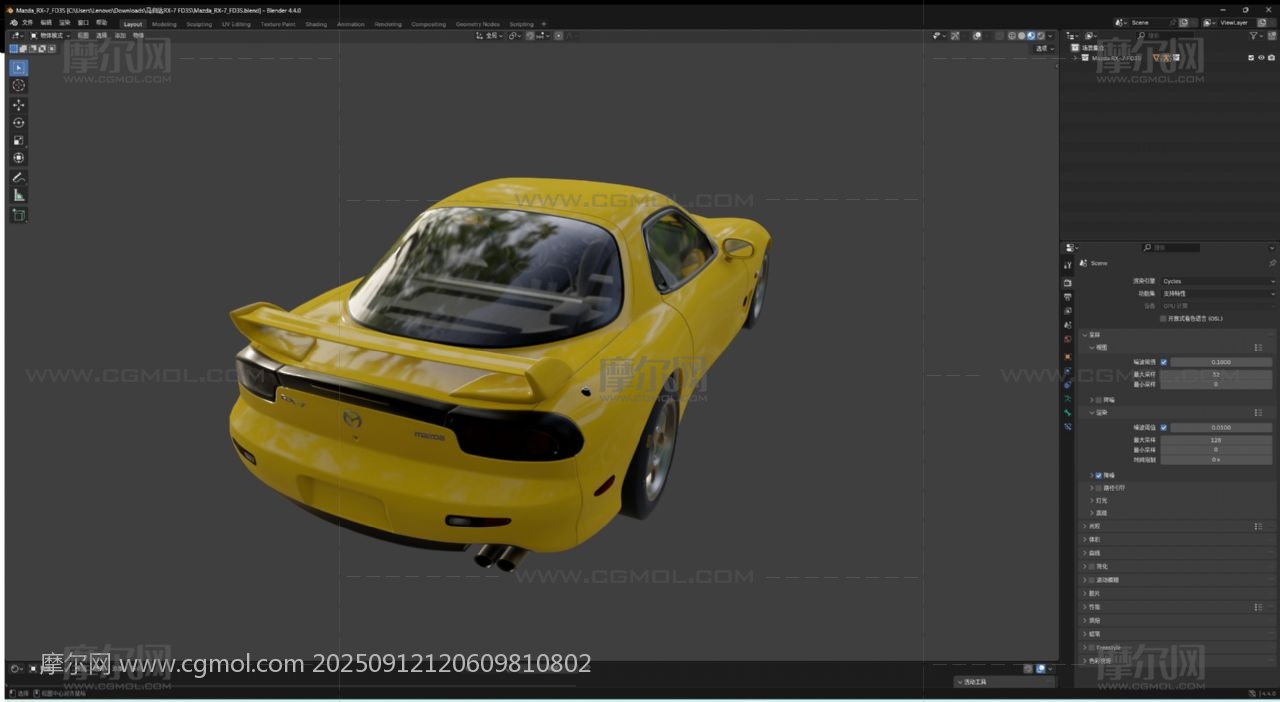Add a new workspace tab
Image resolution: width=1280 pixels, height=702 pixels.
[x=544, y=24]
